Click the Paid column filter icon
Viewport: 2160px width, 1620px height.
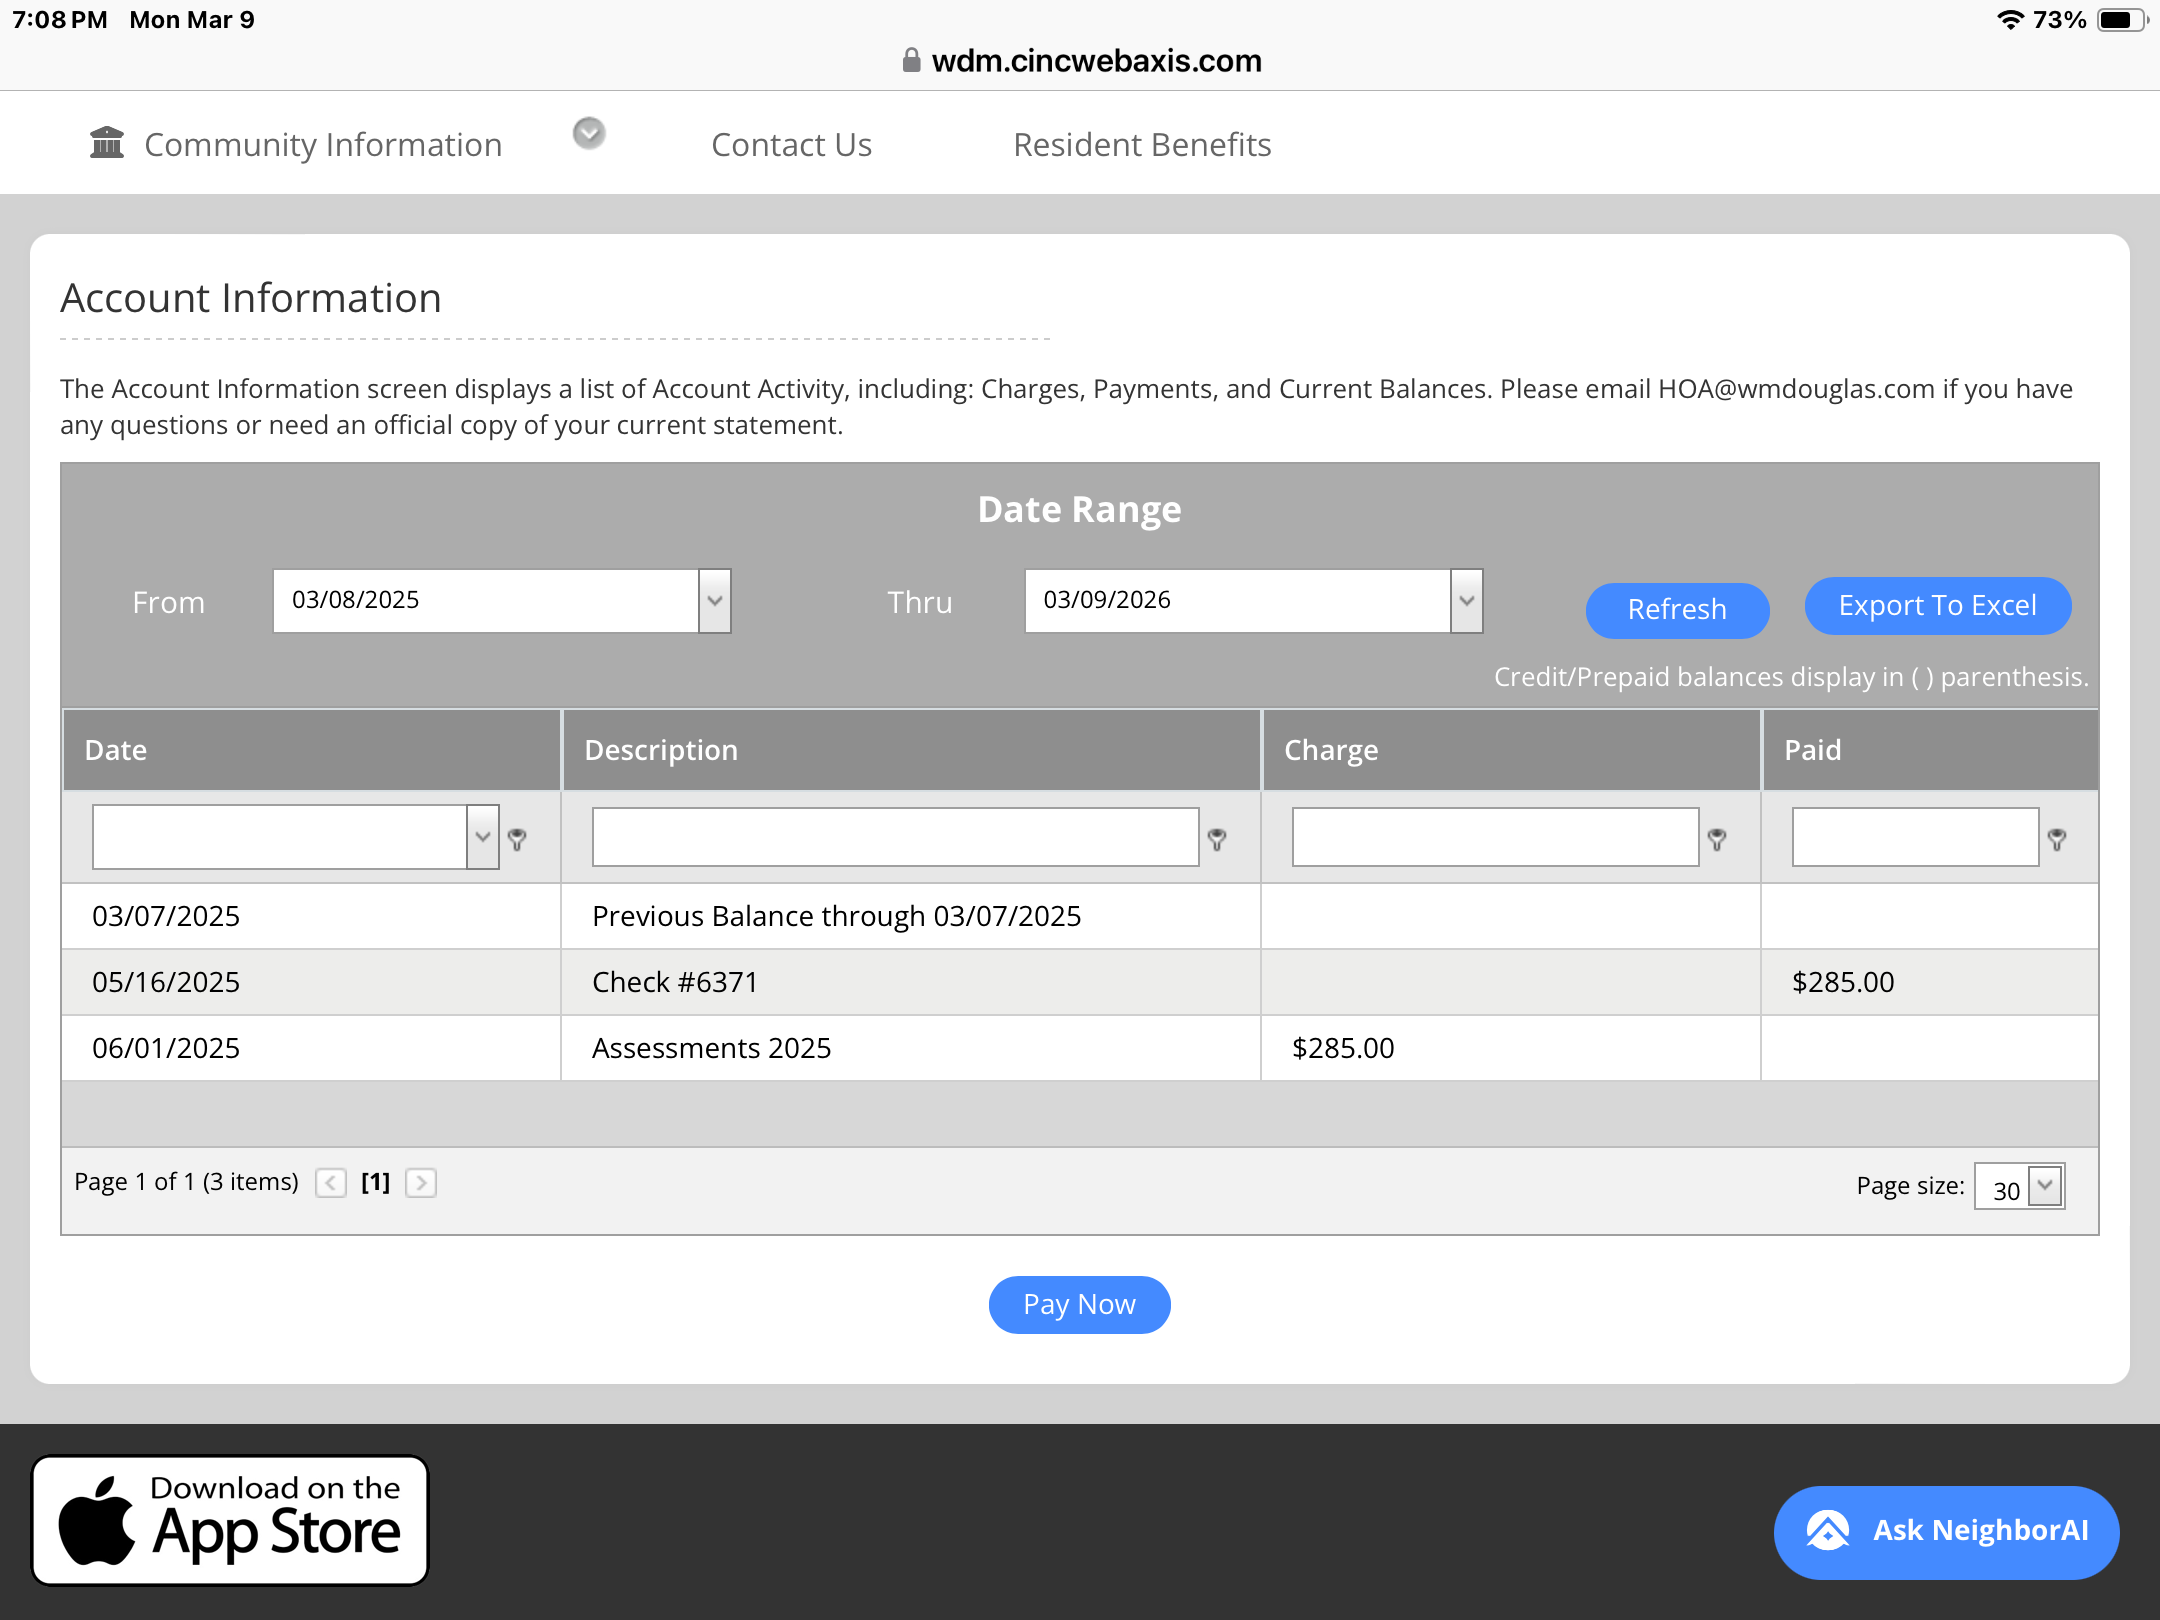(x=2057, y=839)
